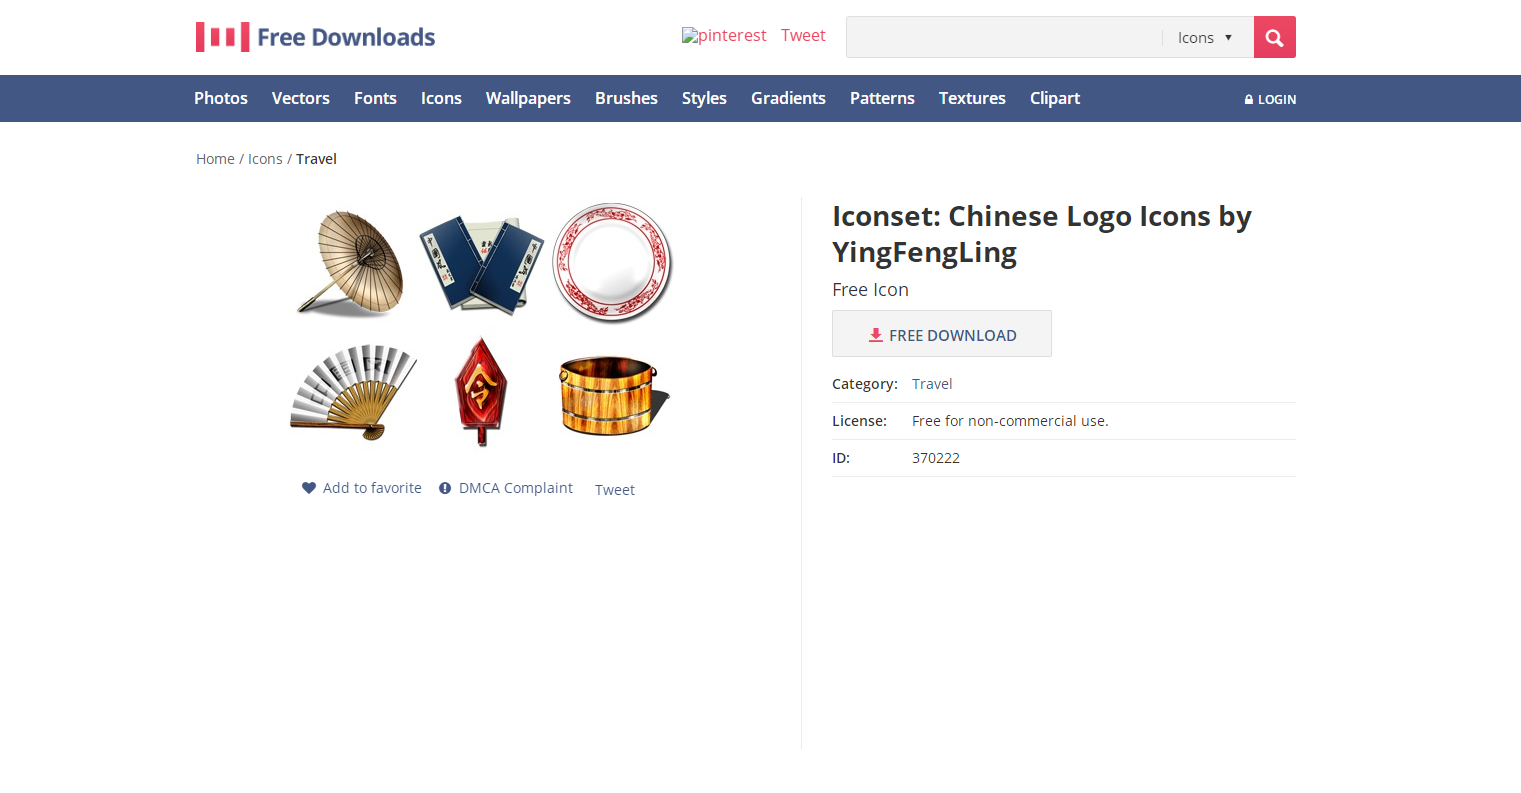
Task: Click the FREE DOWNLOAD button
Action: (x=942, y=334)
